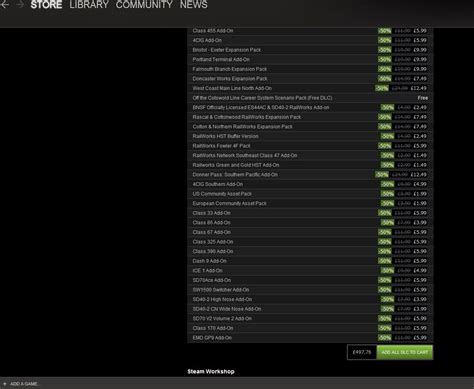The image size is (474, 389).
Task: Open Class 67 Add-On
Action: coord(310,232)
